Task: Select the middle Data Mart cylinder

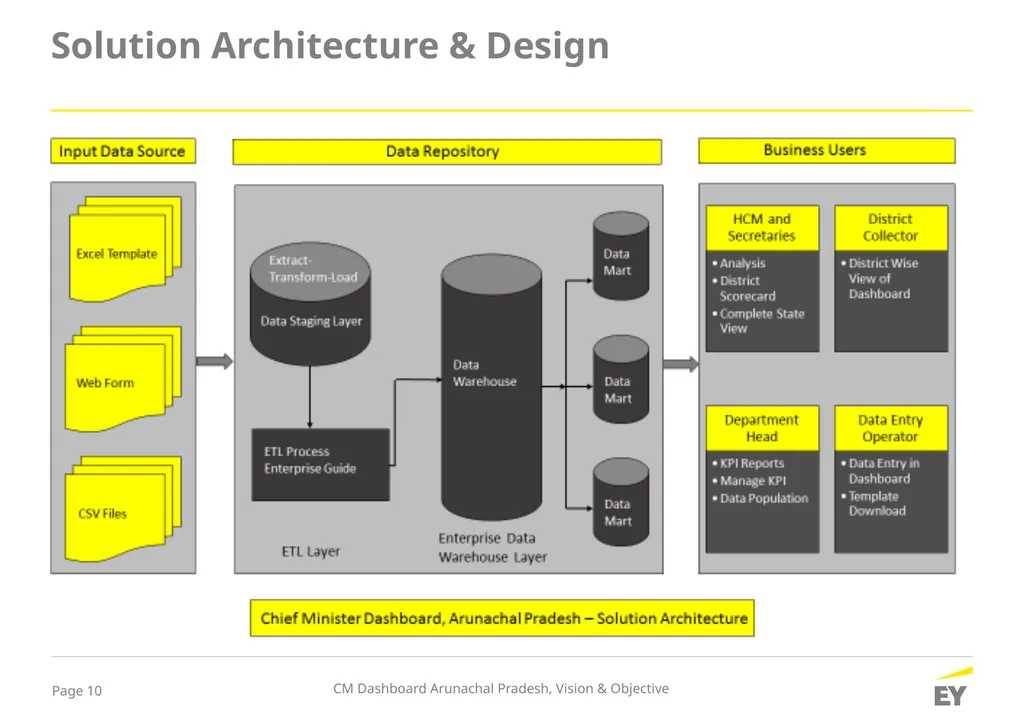Action: coord(621,380)
